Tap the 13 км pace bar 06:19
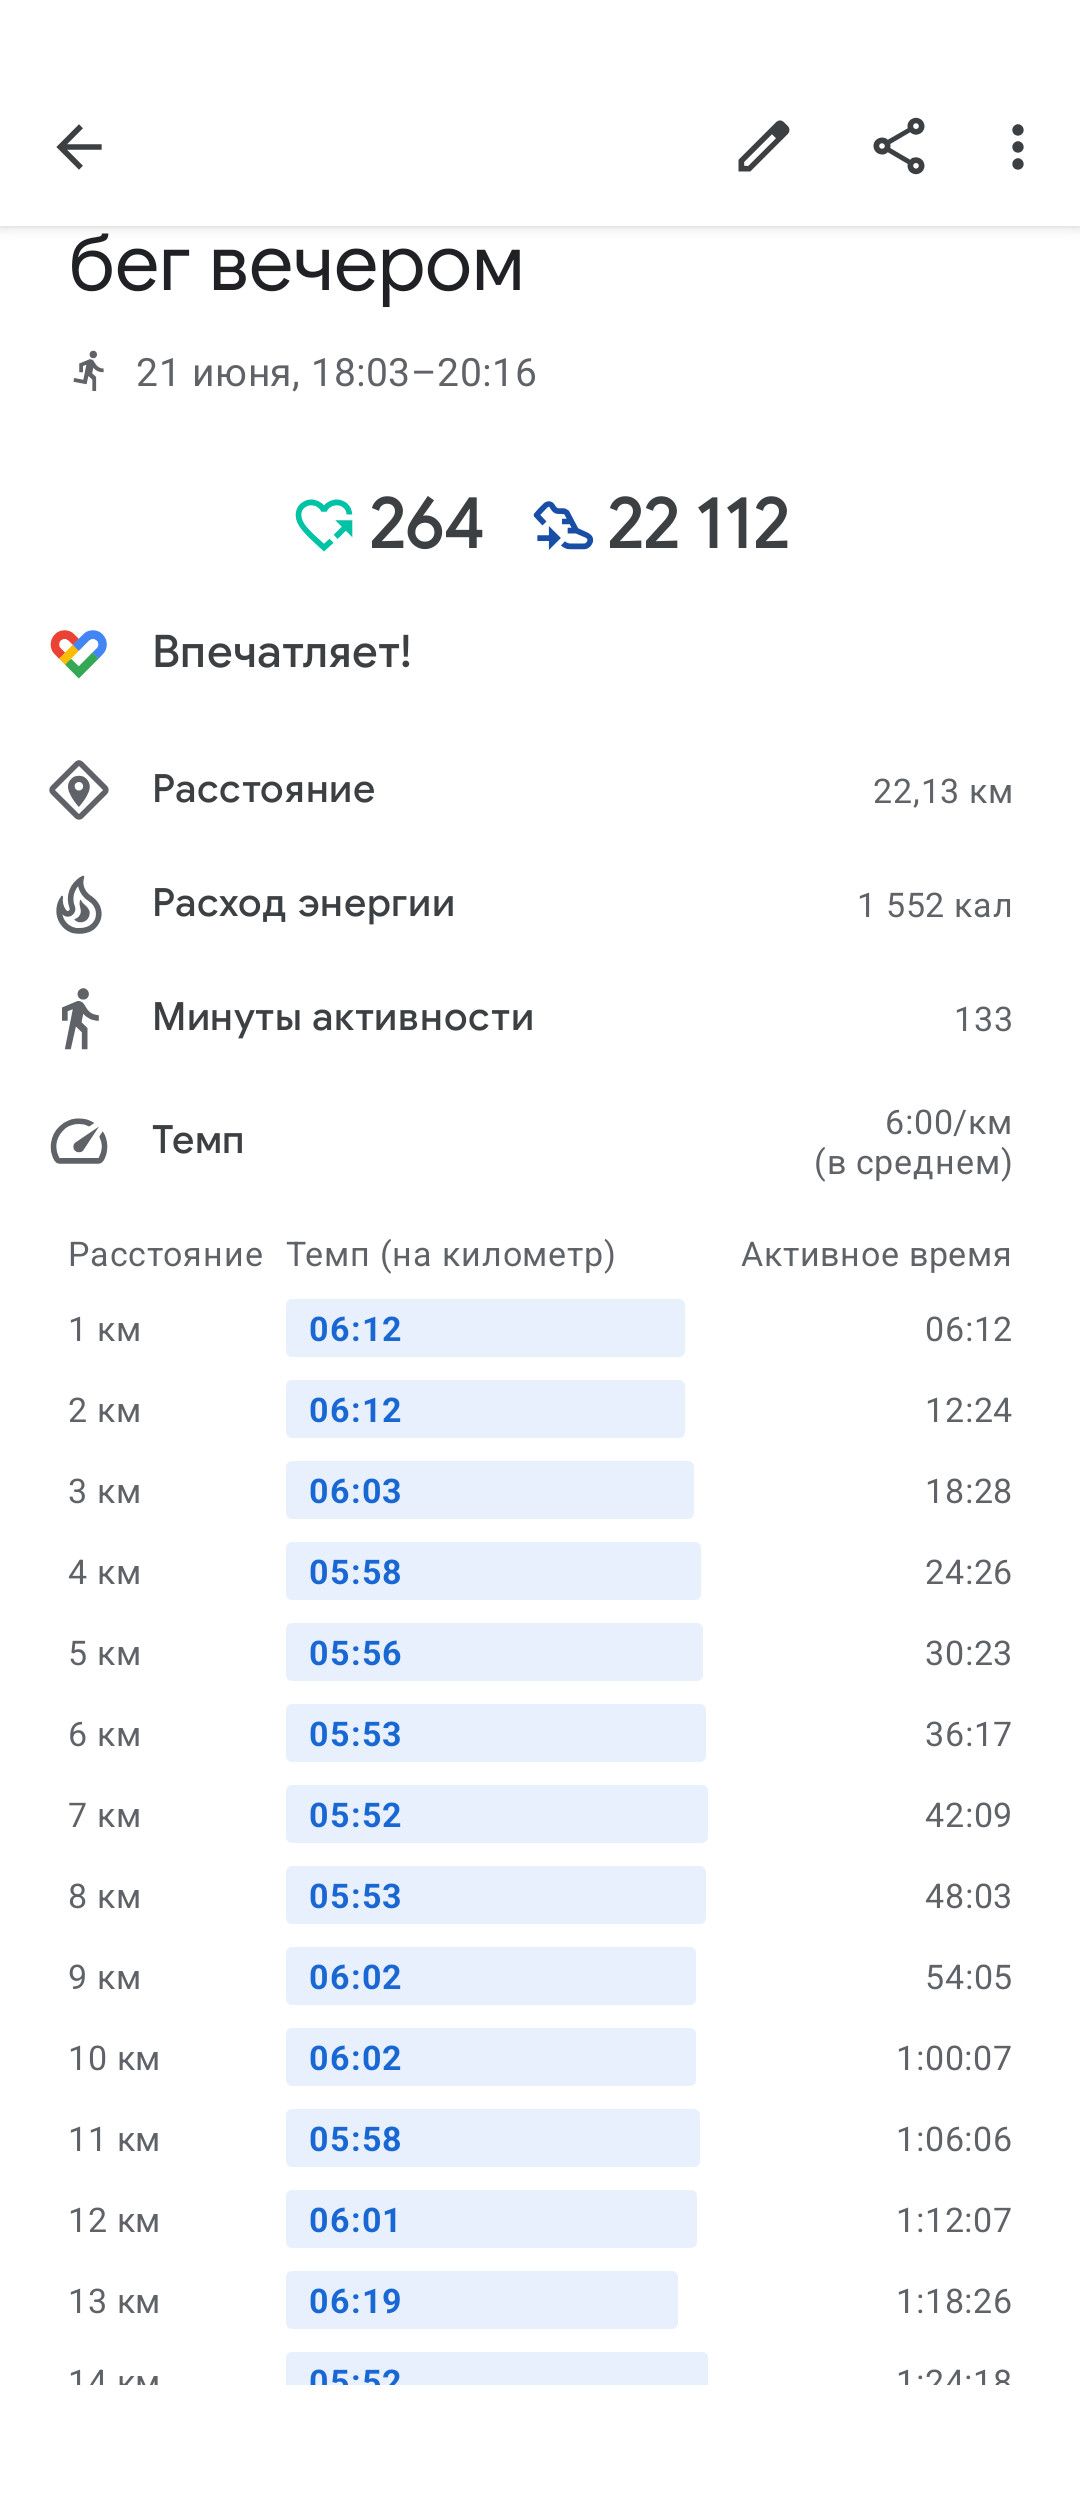 coord(482,2300)
